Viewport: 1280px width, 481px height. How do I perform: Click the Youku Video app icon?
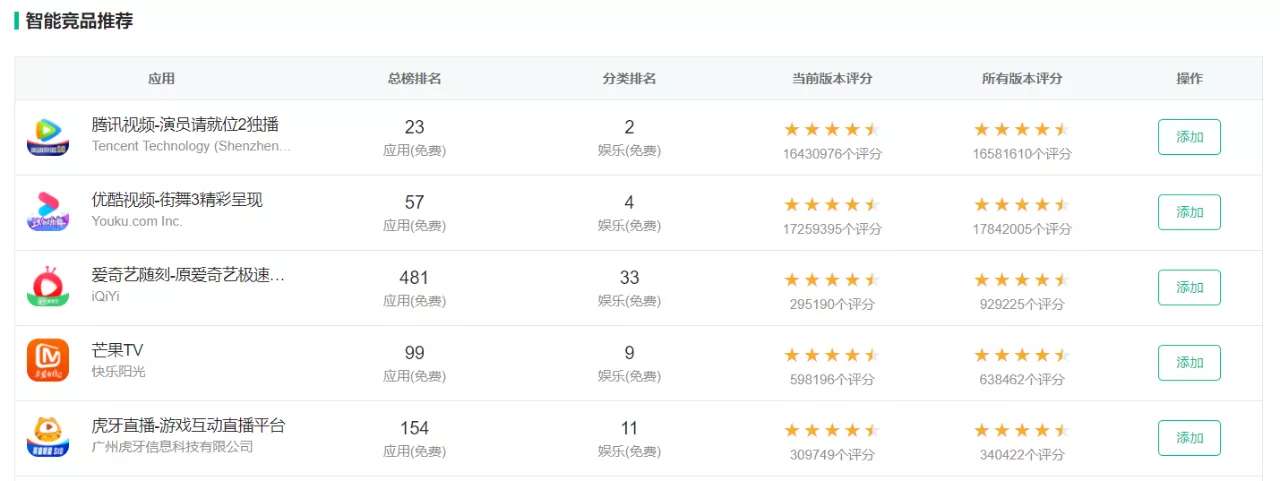click(x=48, y=212)
